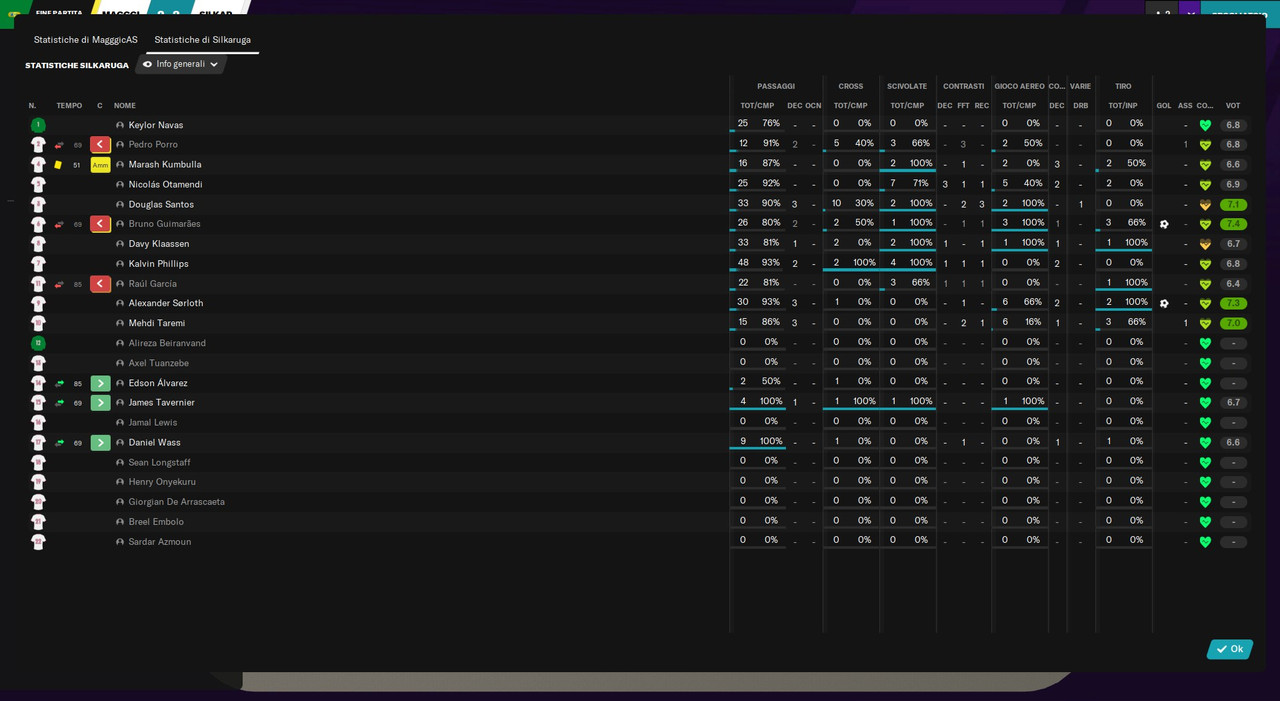1280x701 pixels.
Task: Select the Statistiche di Silkaruga tab
Action: click(x=203, y=40)
